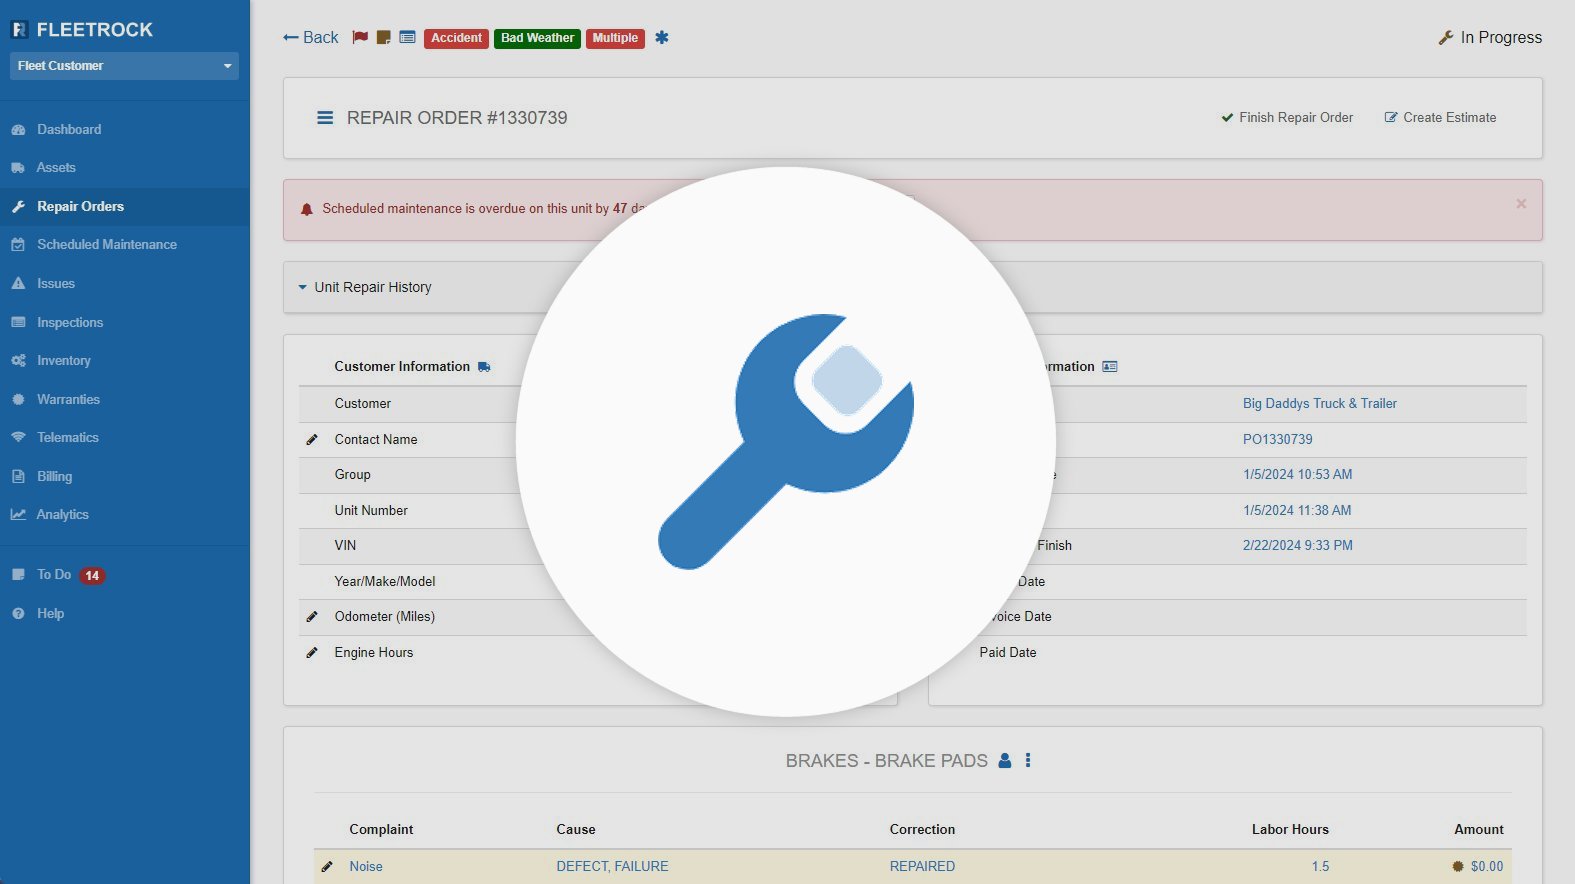Screen dimensions: 1575x884
Task: Click the truck icon beside Customer Information
Action: 484,367
